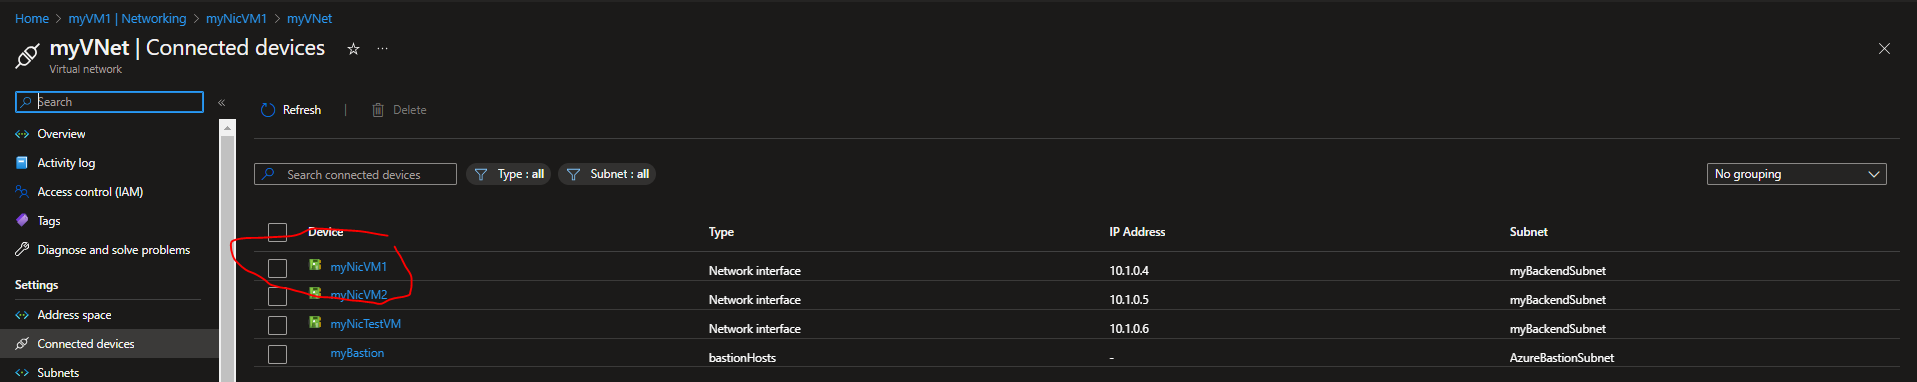
Task: Open the Subnet : all filter
Action: (x=607, y=174)
